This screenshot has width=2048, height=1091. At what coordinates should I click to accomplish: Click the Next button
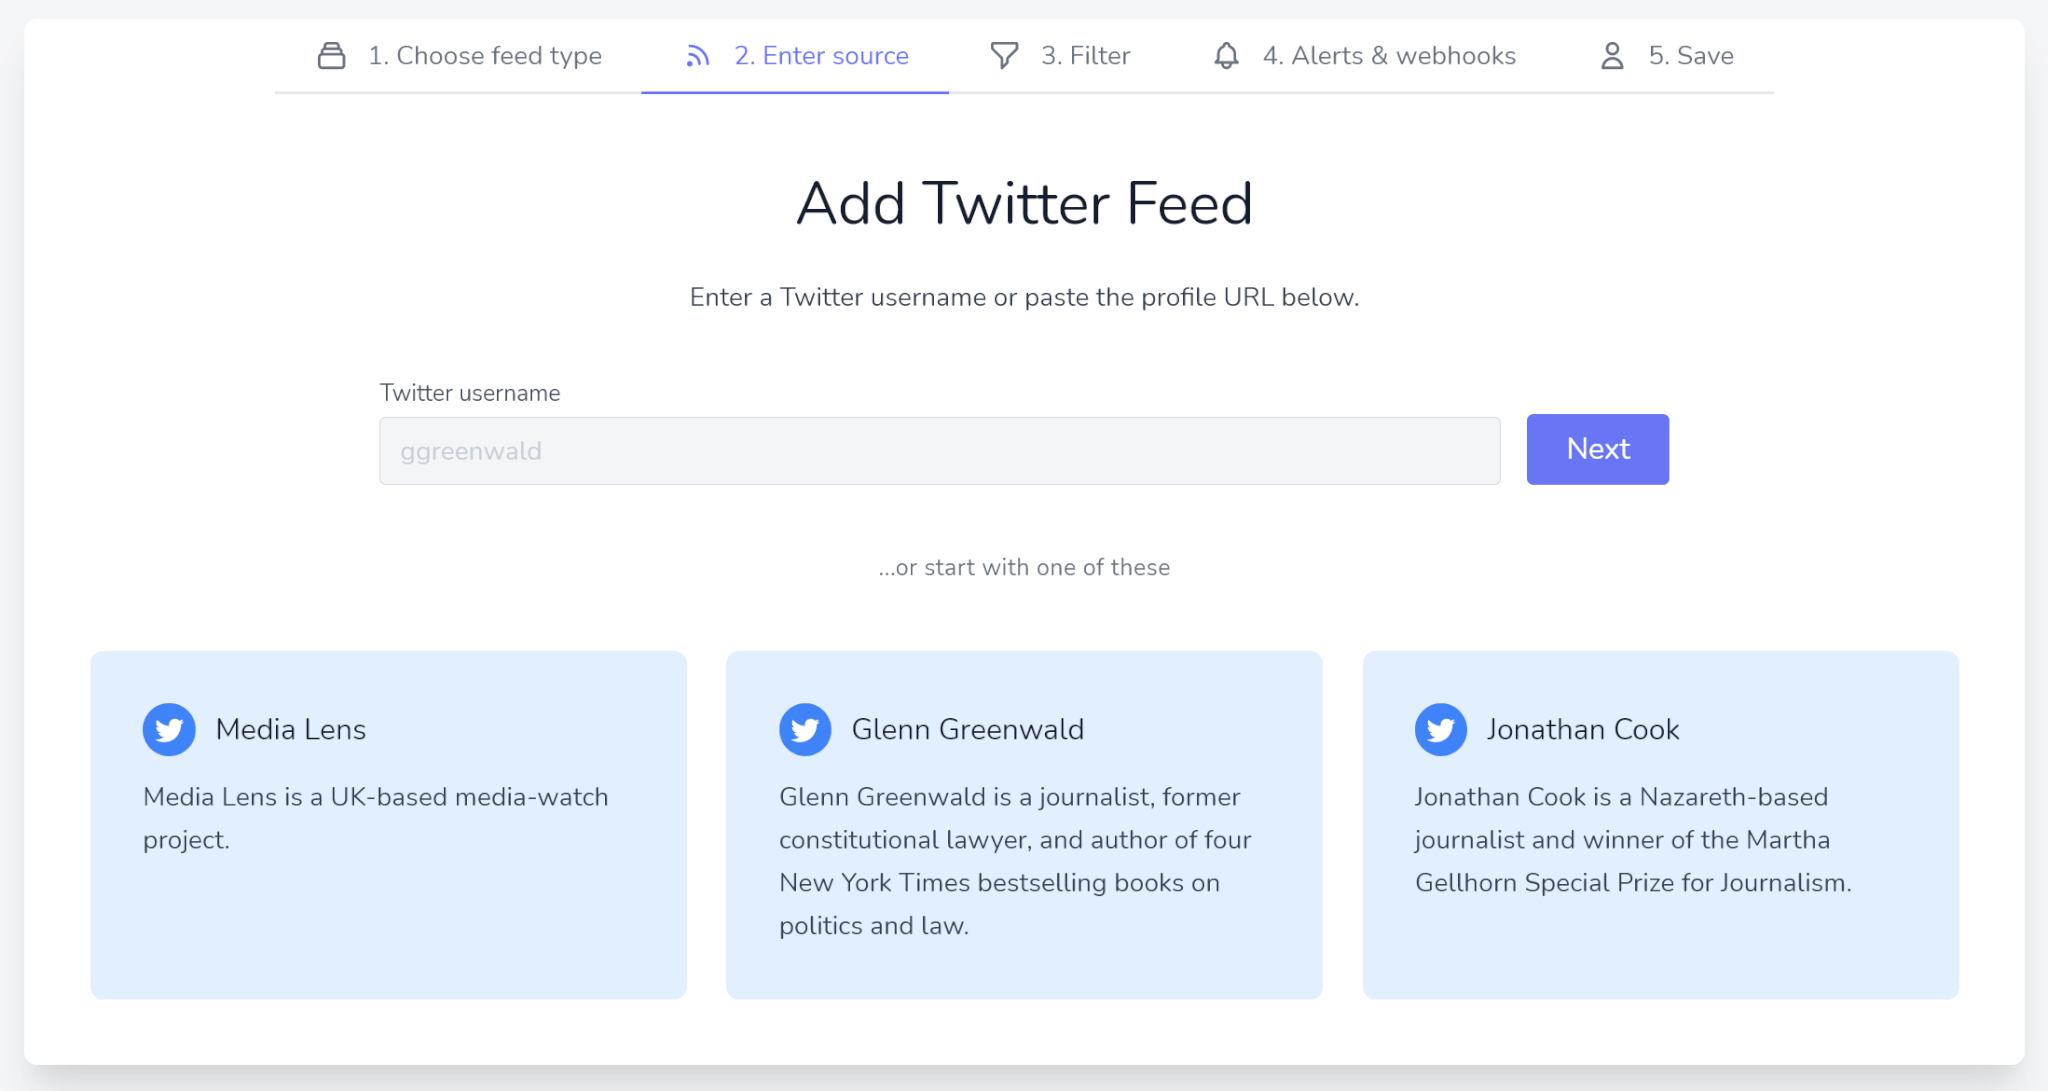pyautogui.click(x=1597, y=449)
